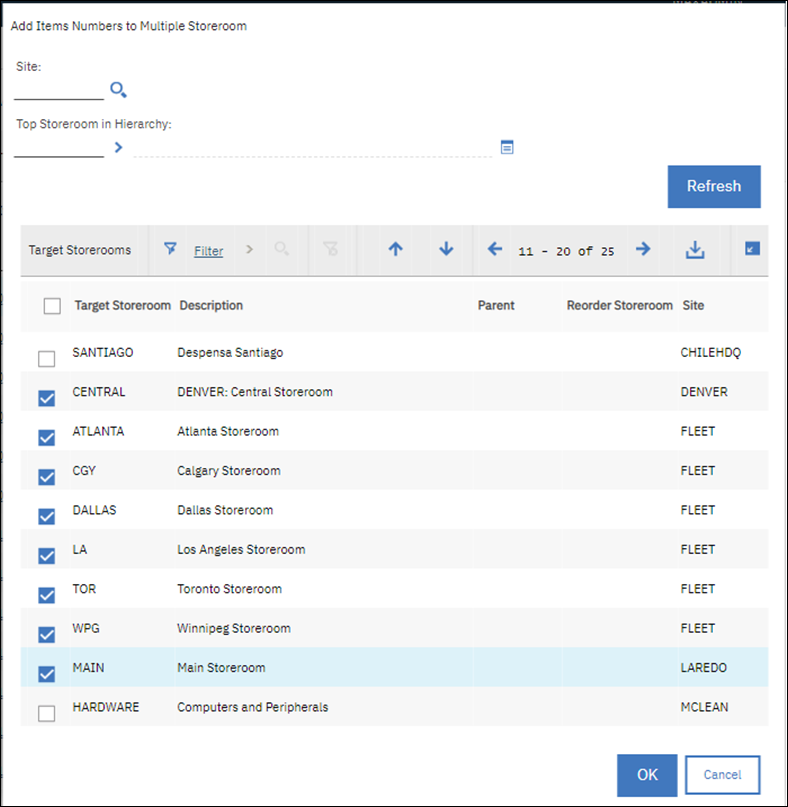
Task: Open the Filter row using the funnel icon
Action: [170, 250]
